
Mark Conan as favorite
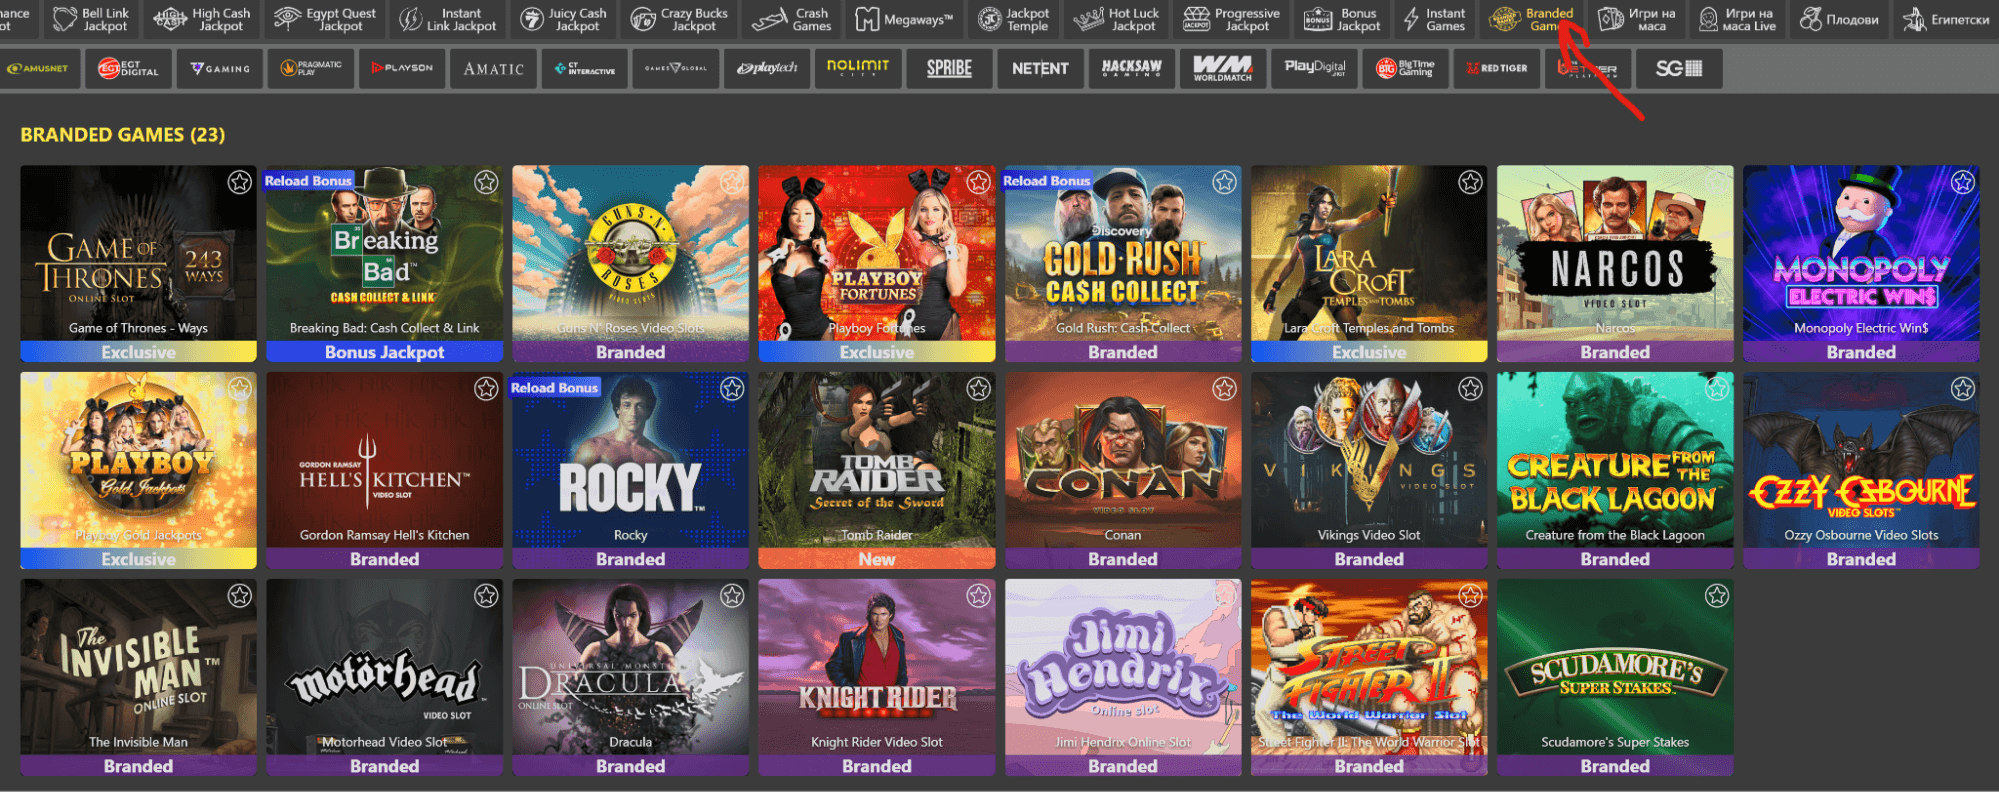pos(1224,389)
